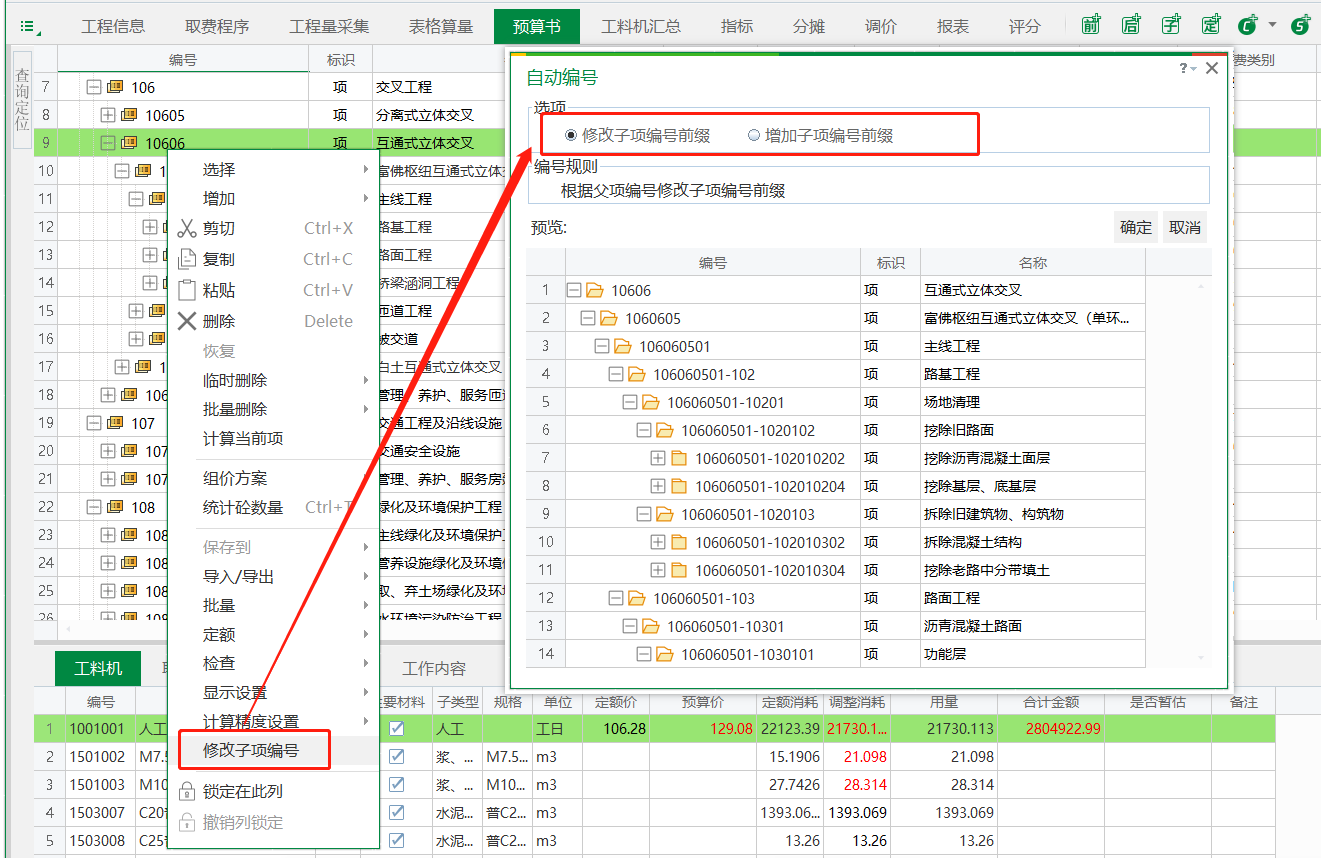Screen dimensions: 1321x858
Task: Click the green S+ circle icon
Action: click(x=1300, y=25)
